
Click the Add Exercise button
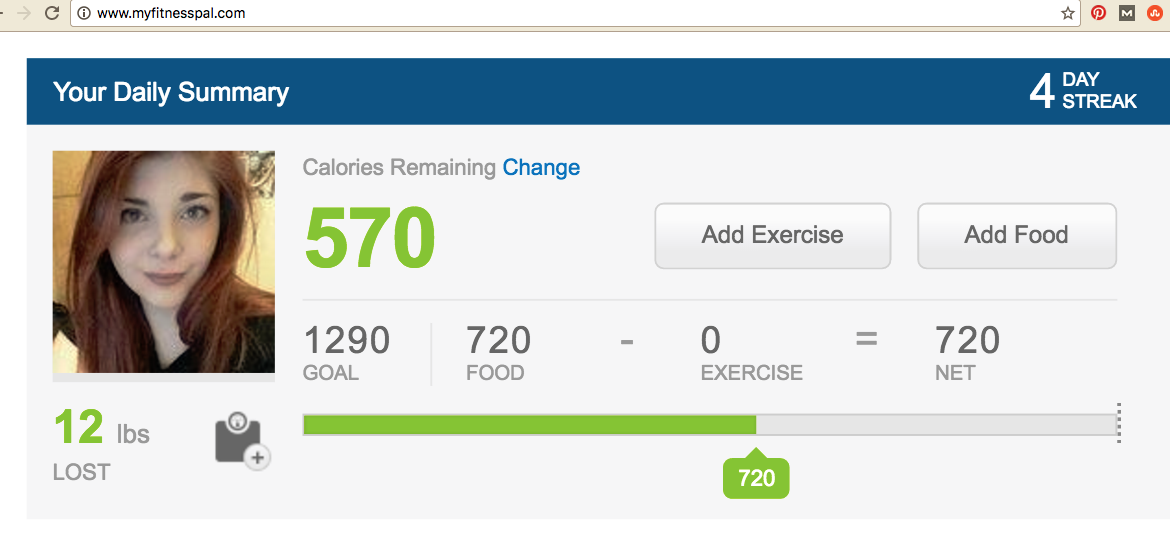point(772,236)
